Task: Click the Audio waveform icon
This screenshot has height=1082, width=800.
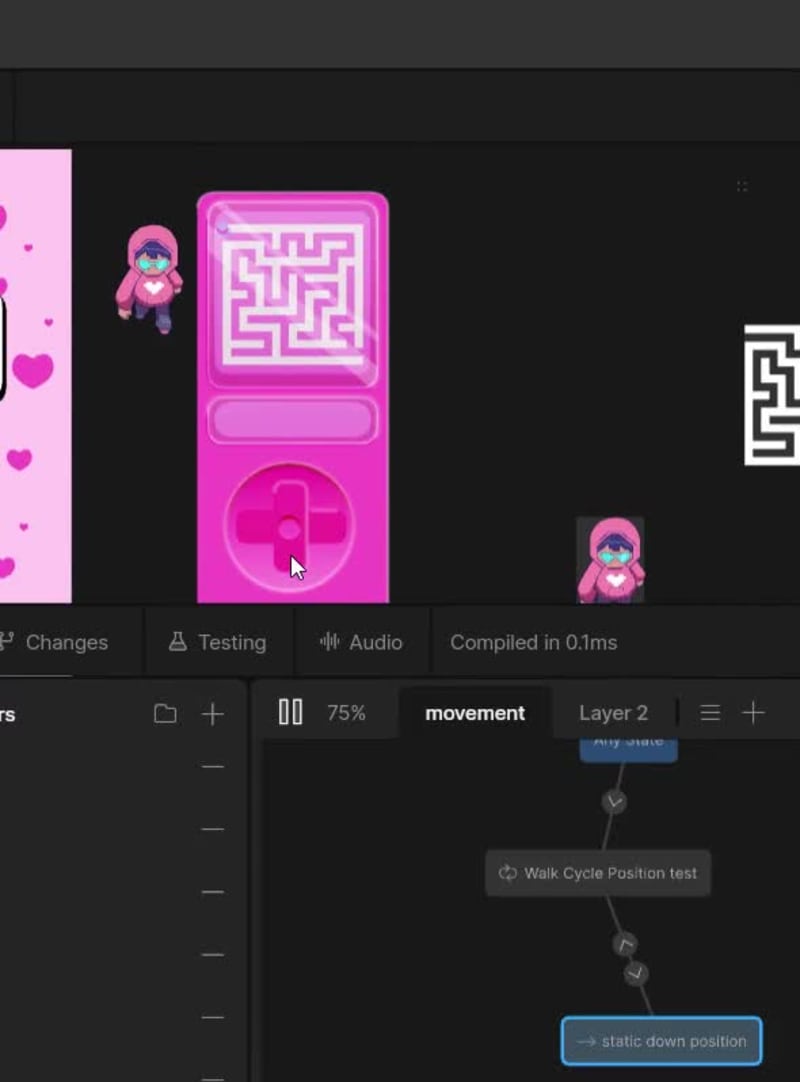Action: [x=329, y=641]
